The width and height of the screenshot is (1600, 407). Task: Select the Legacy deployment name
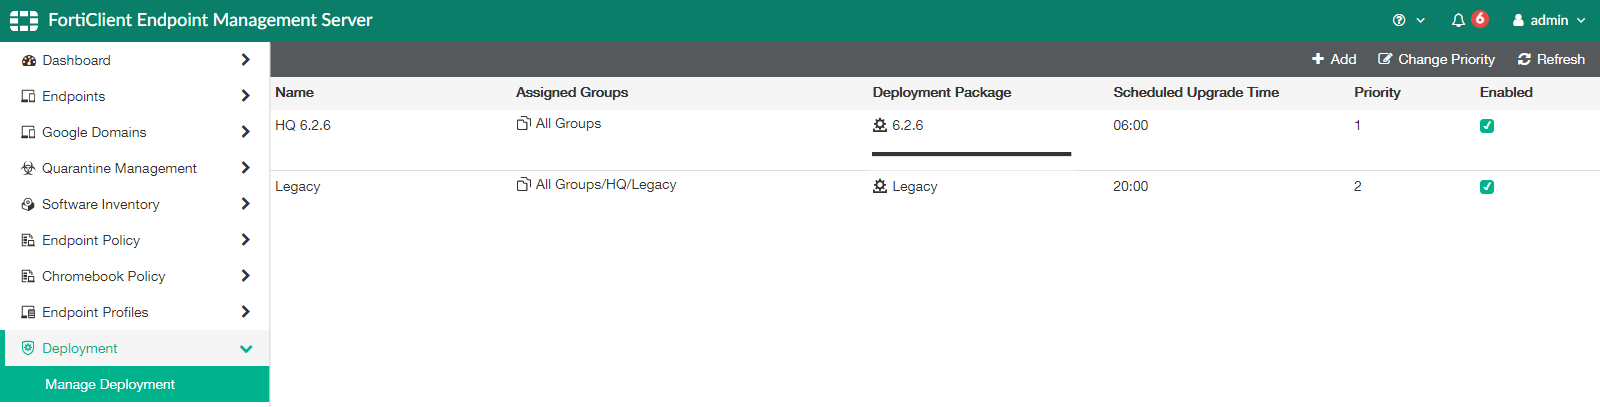coord(298,186)
